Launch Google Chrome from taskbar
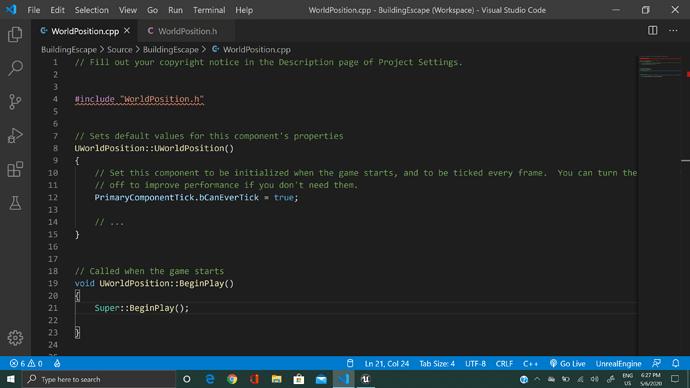Screen dimensions: 690x388 [232, 379]
